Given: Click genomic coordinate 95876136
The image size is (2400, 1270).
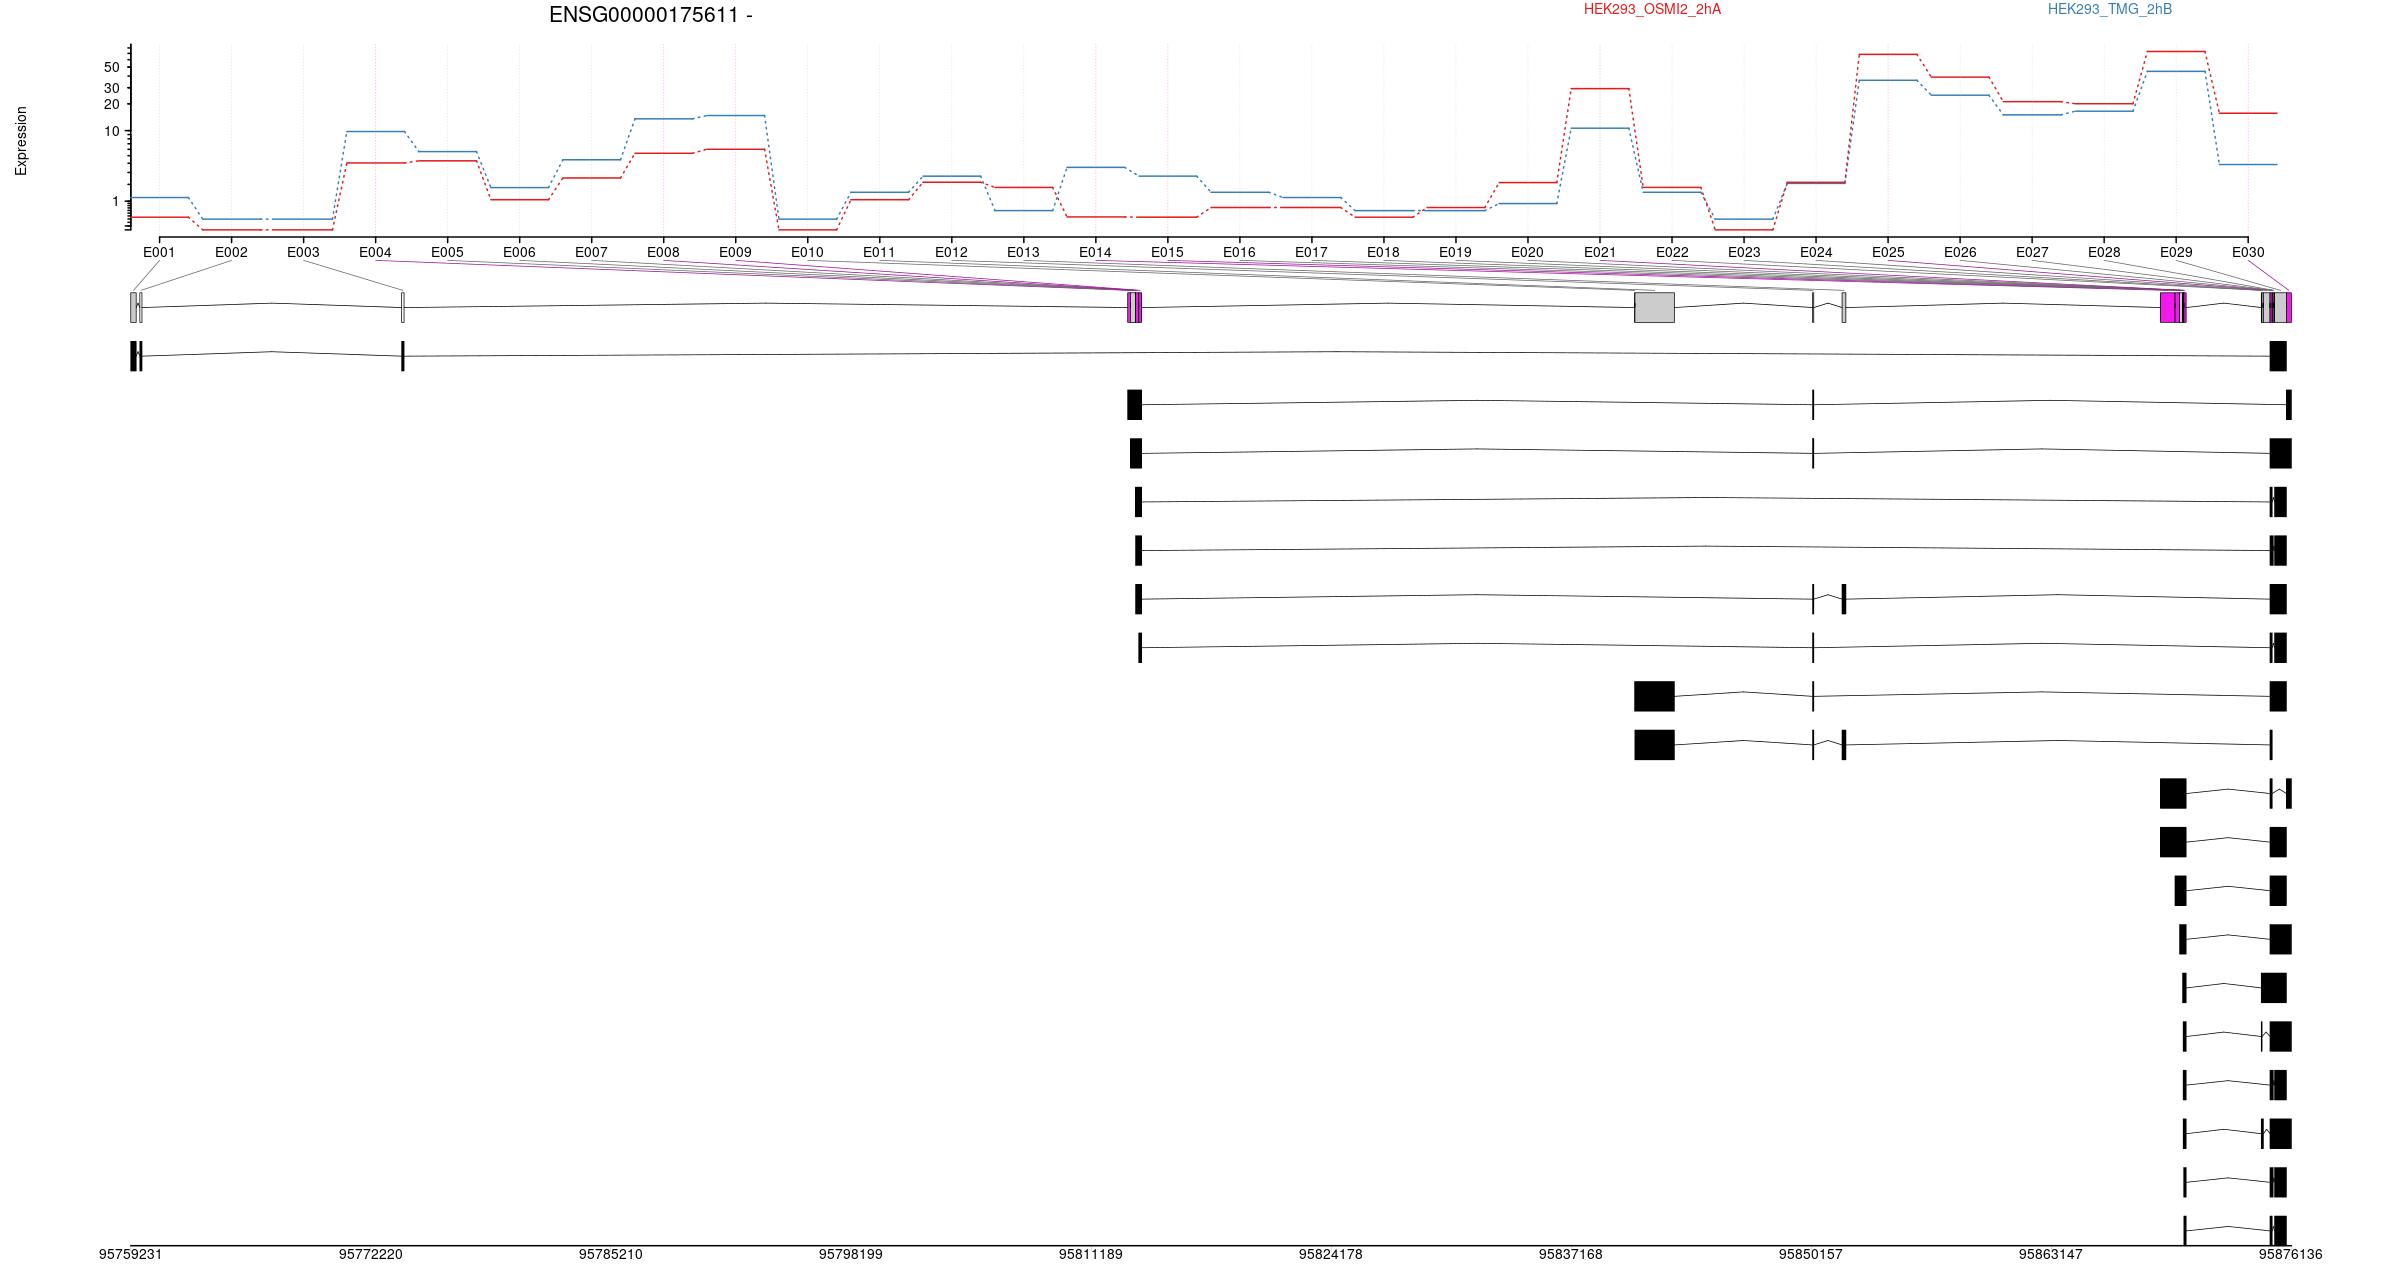Looking at the screenshot, I should [x=2290, y=1254].
